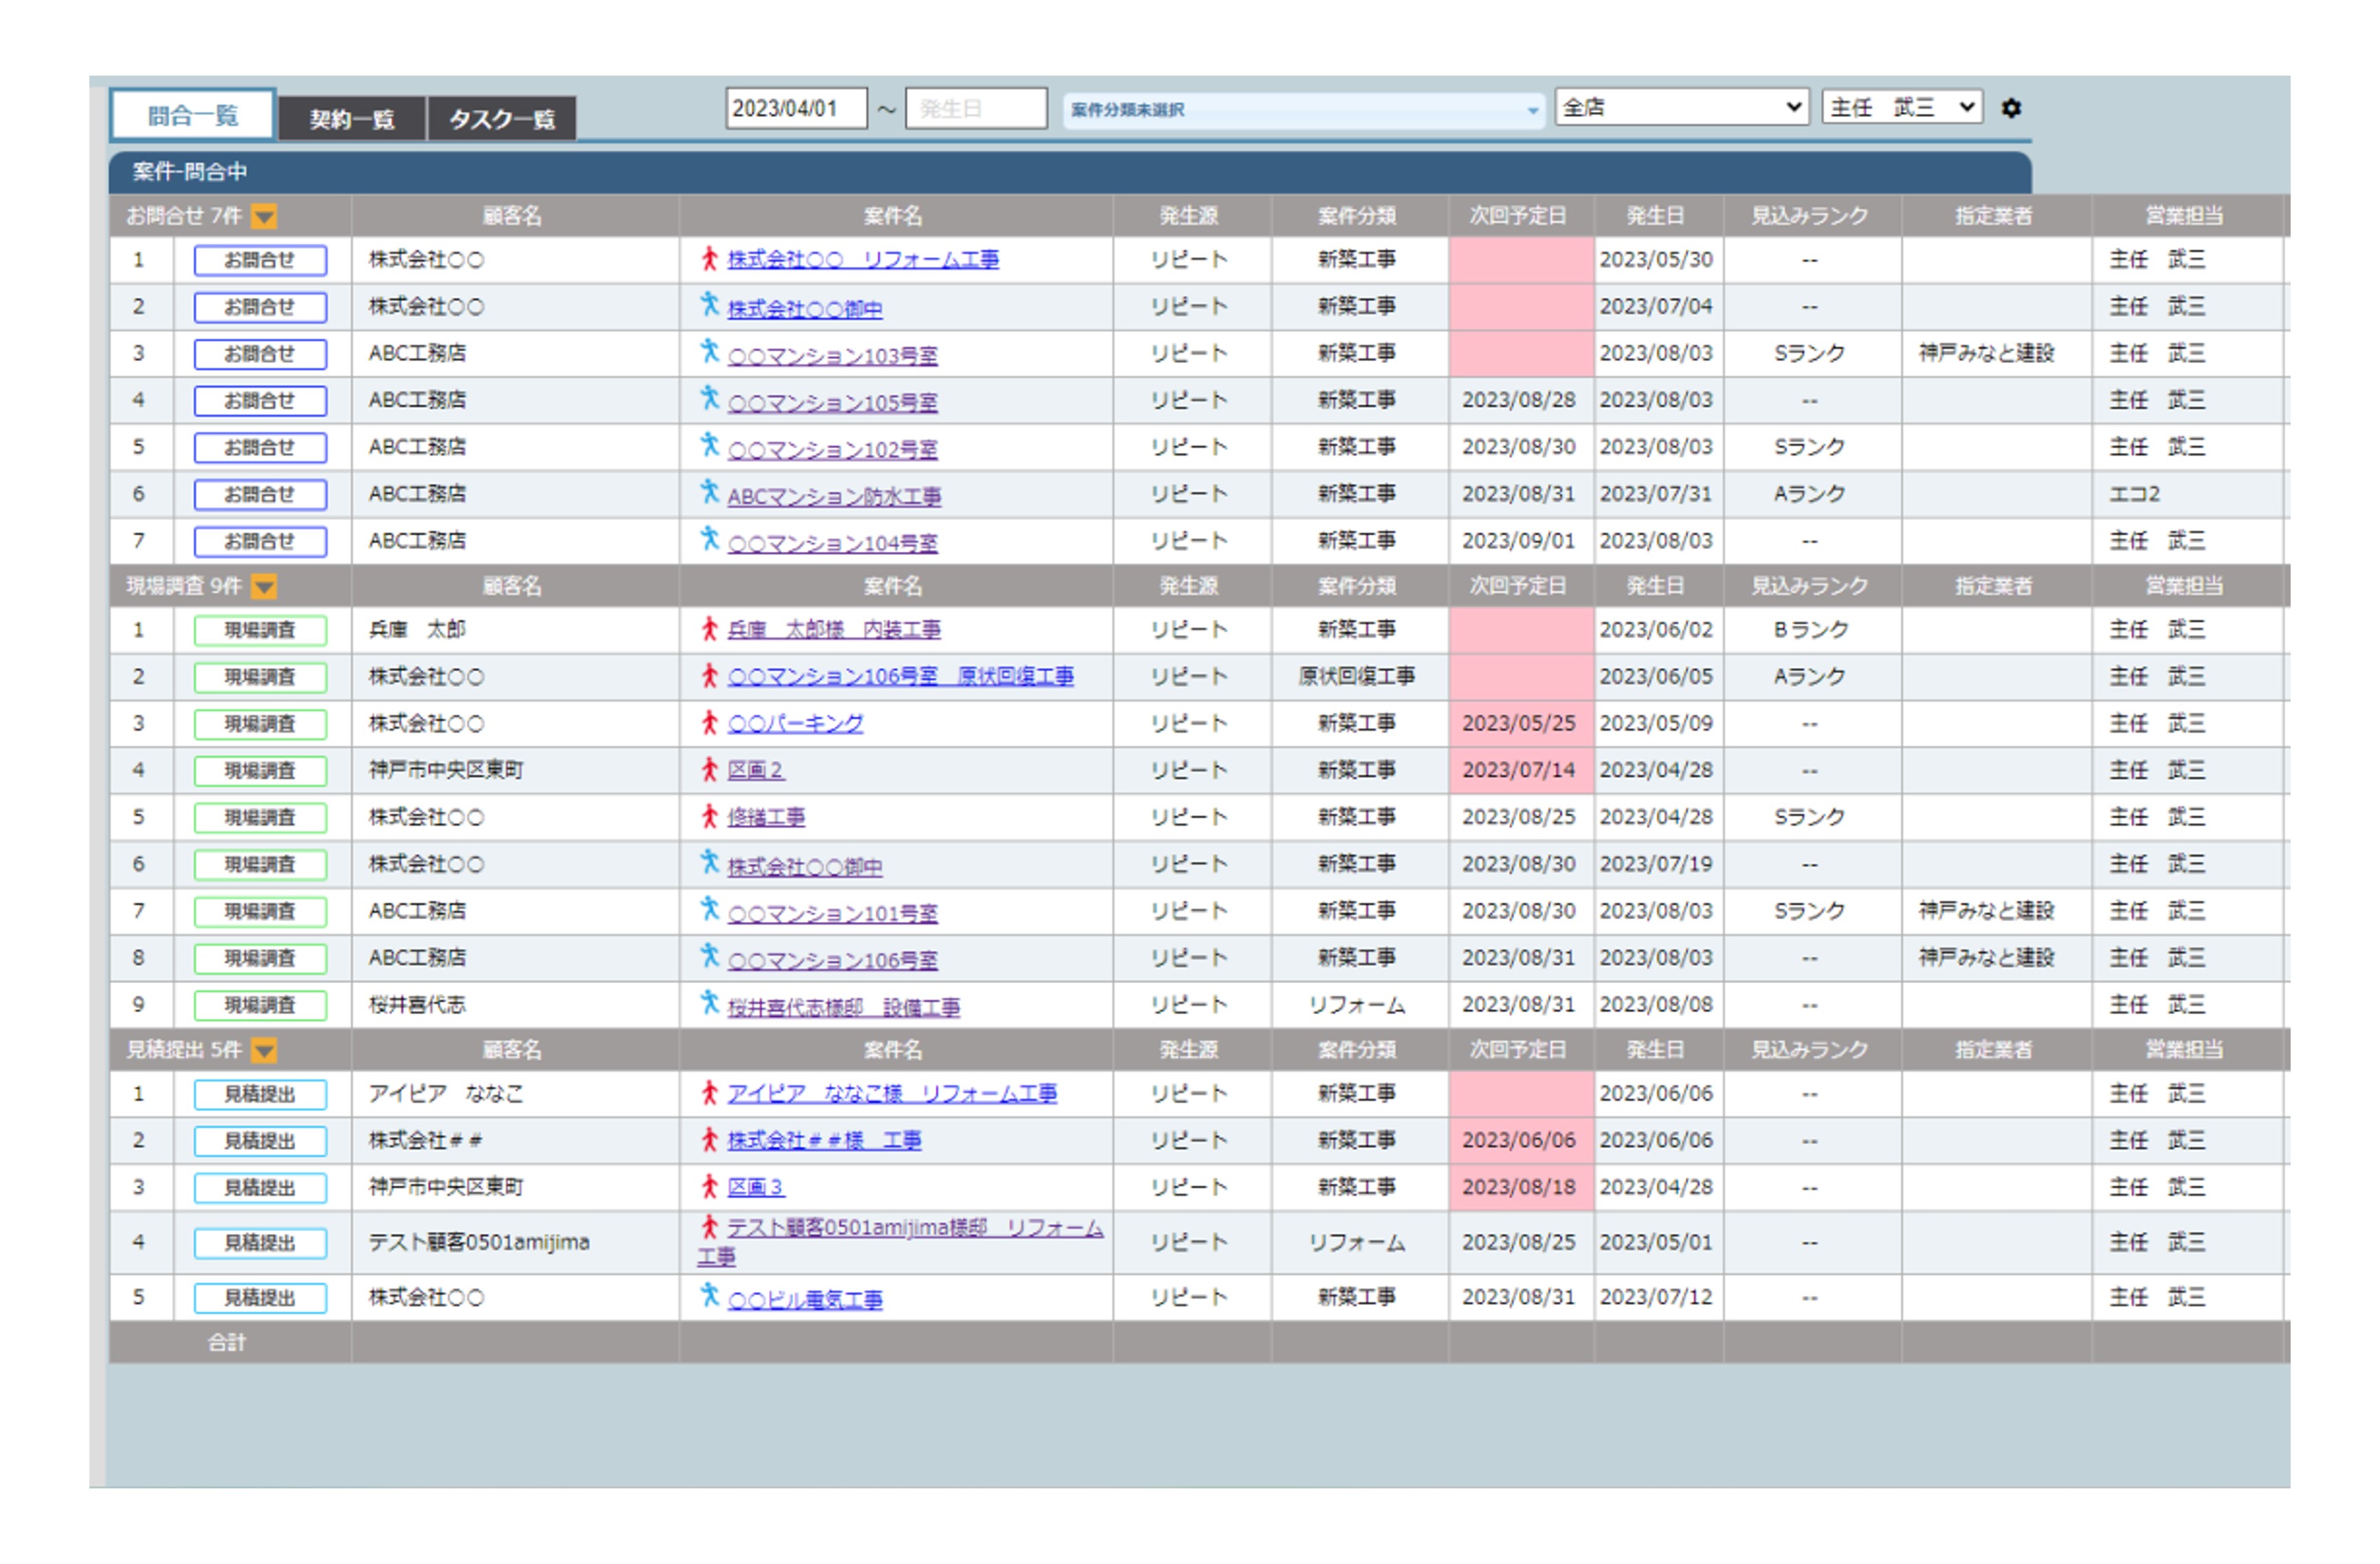Viewport: 2380px width, 1564px height.
Task: Click overdue date 2023/08/18 cell
Action: pos(1521,1187)
